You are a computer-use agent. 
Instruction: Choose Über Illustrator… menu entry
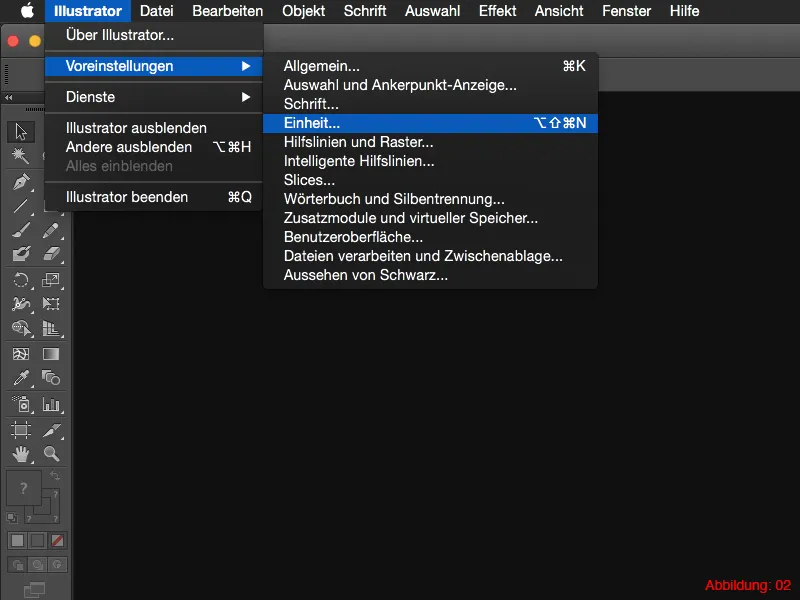pos(154,35)
